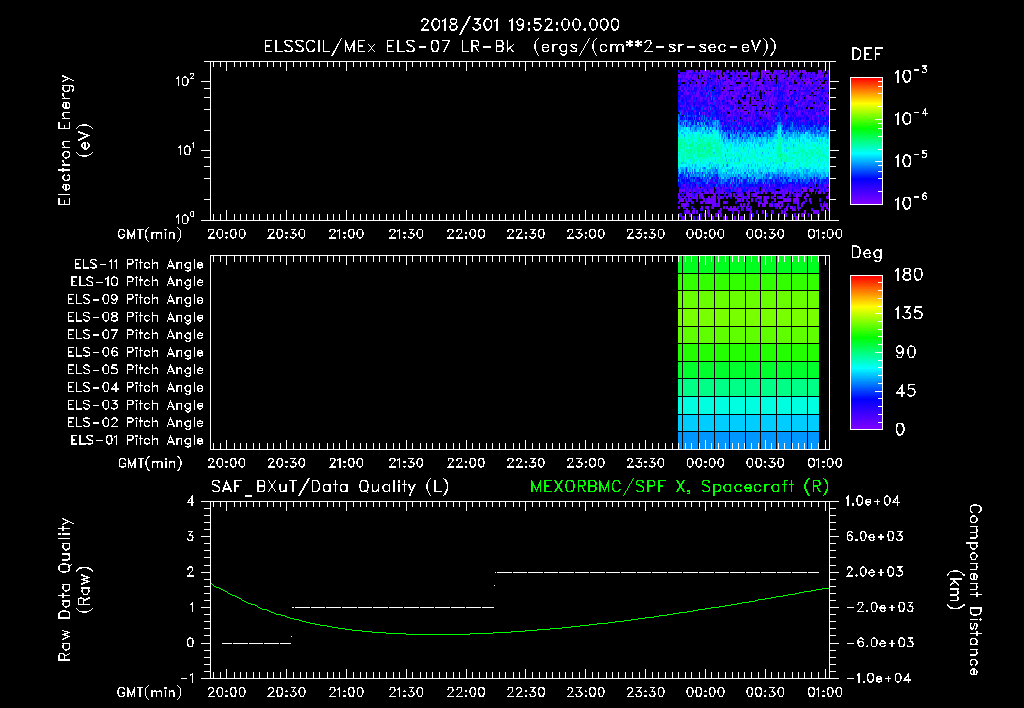Click 45 on the Deg color bar scale
This screenshot has width=1024, height=708.
pyautogui.click(x=906, y=391)
